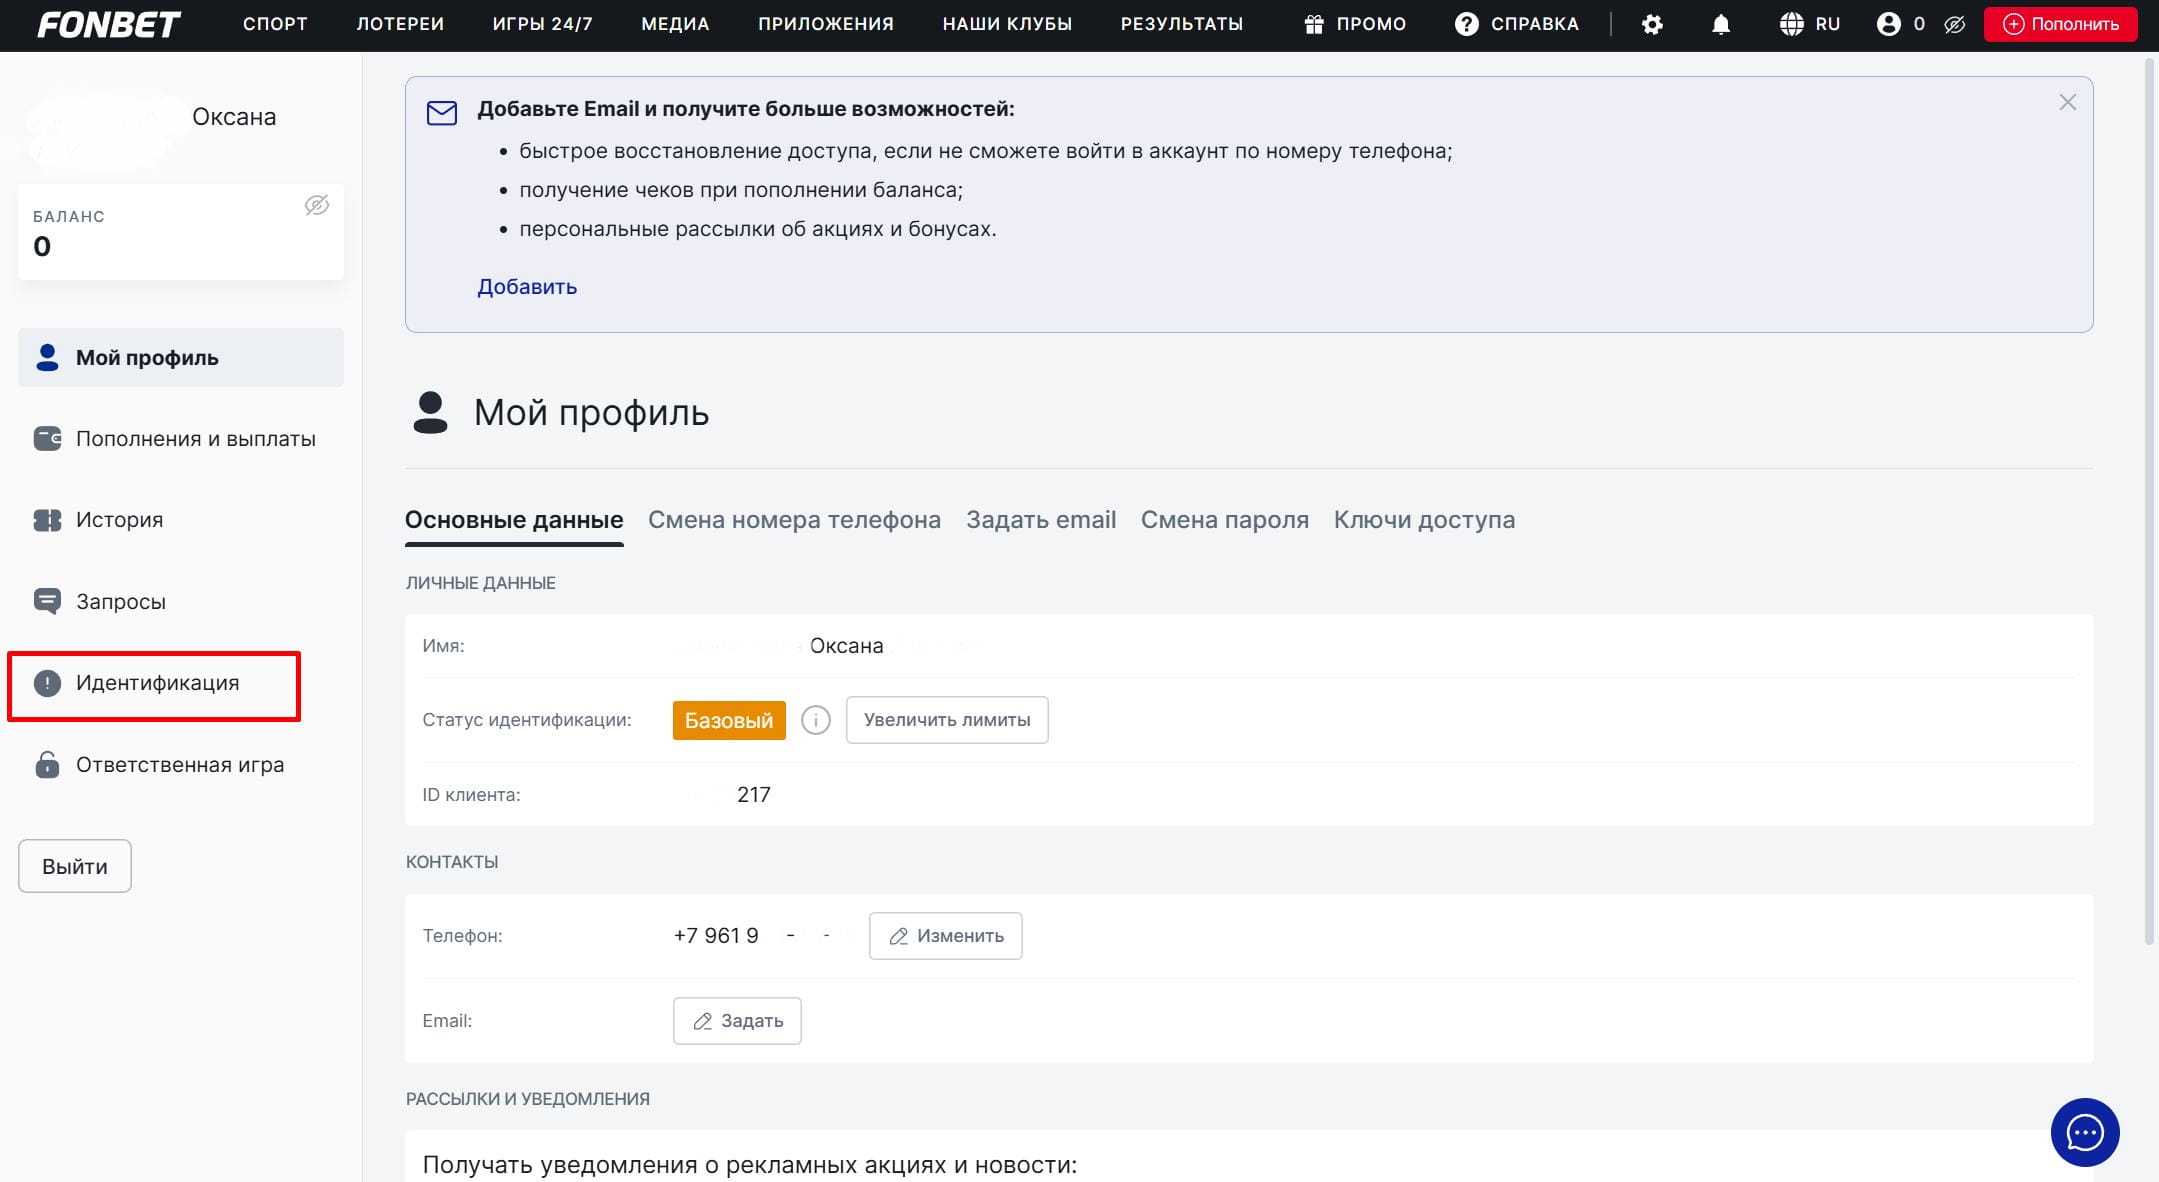Open Запросы in sidebar

(181, 601)
